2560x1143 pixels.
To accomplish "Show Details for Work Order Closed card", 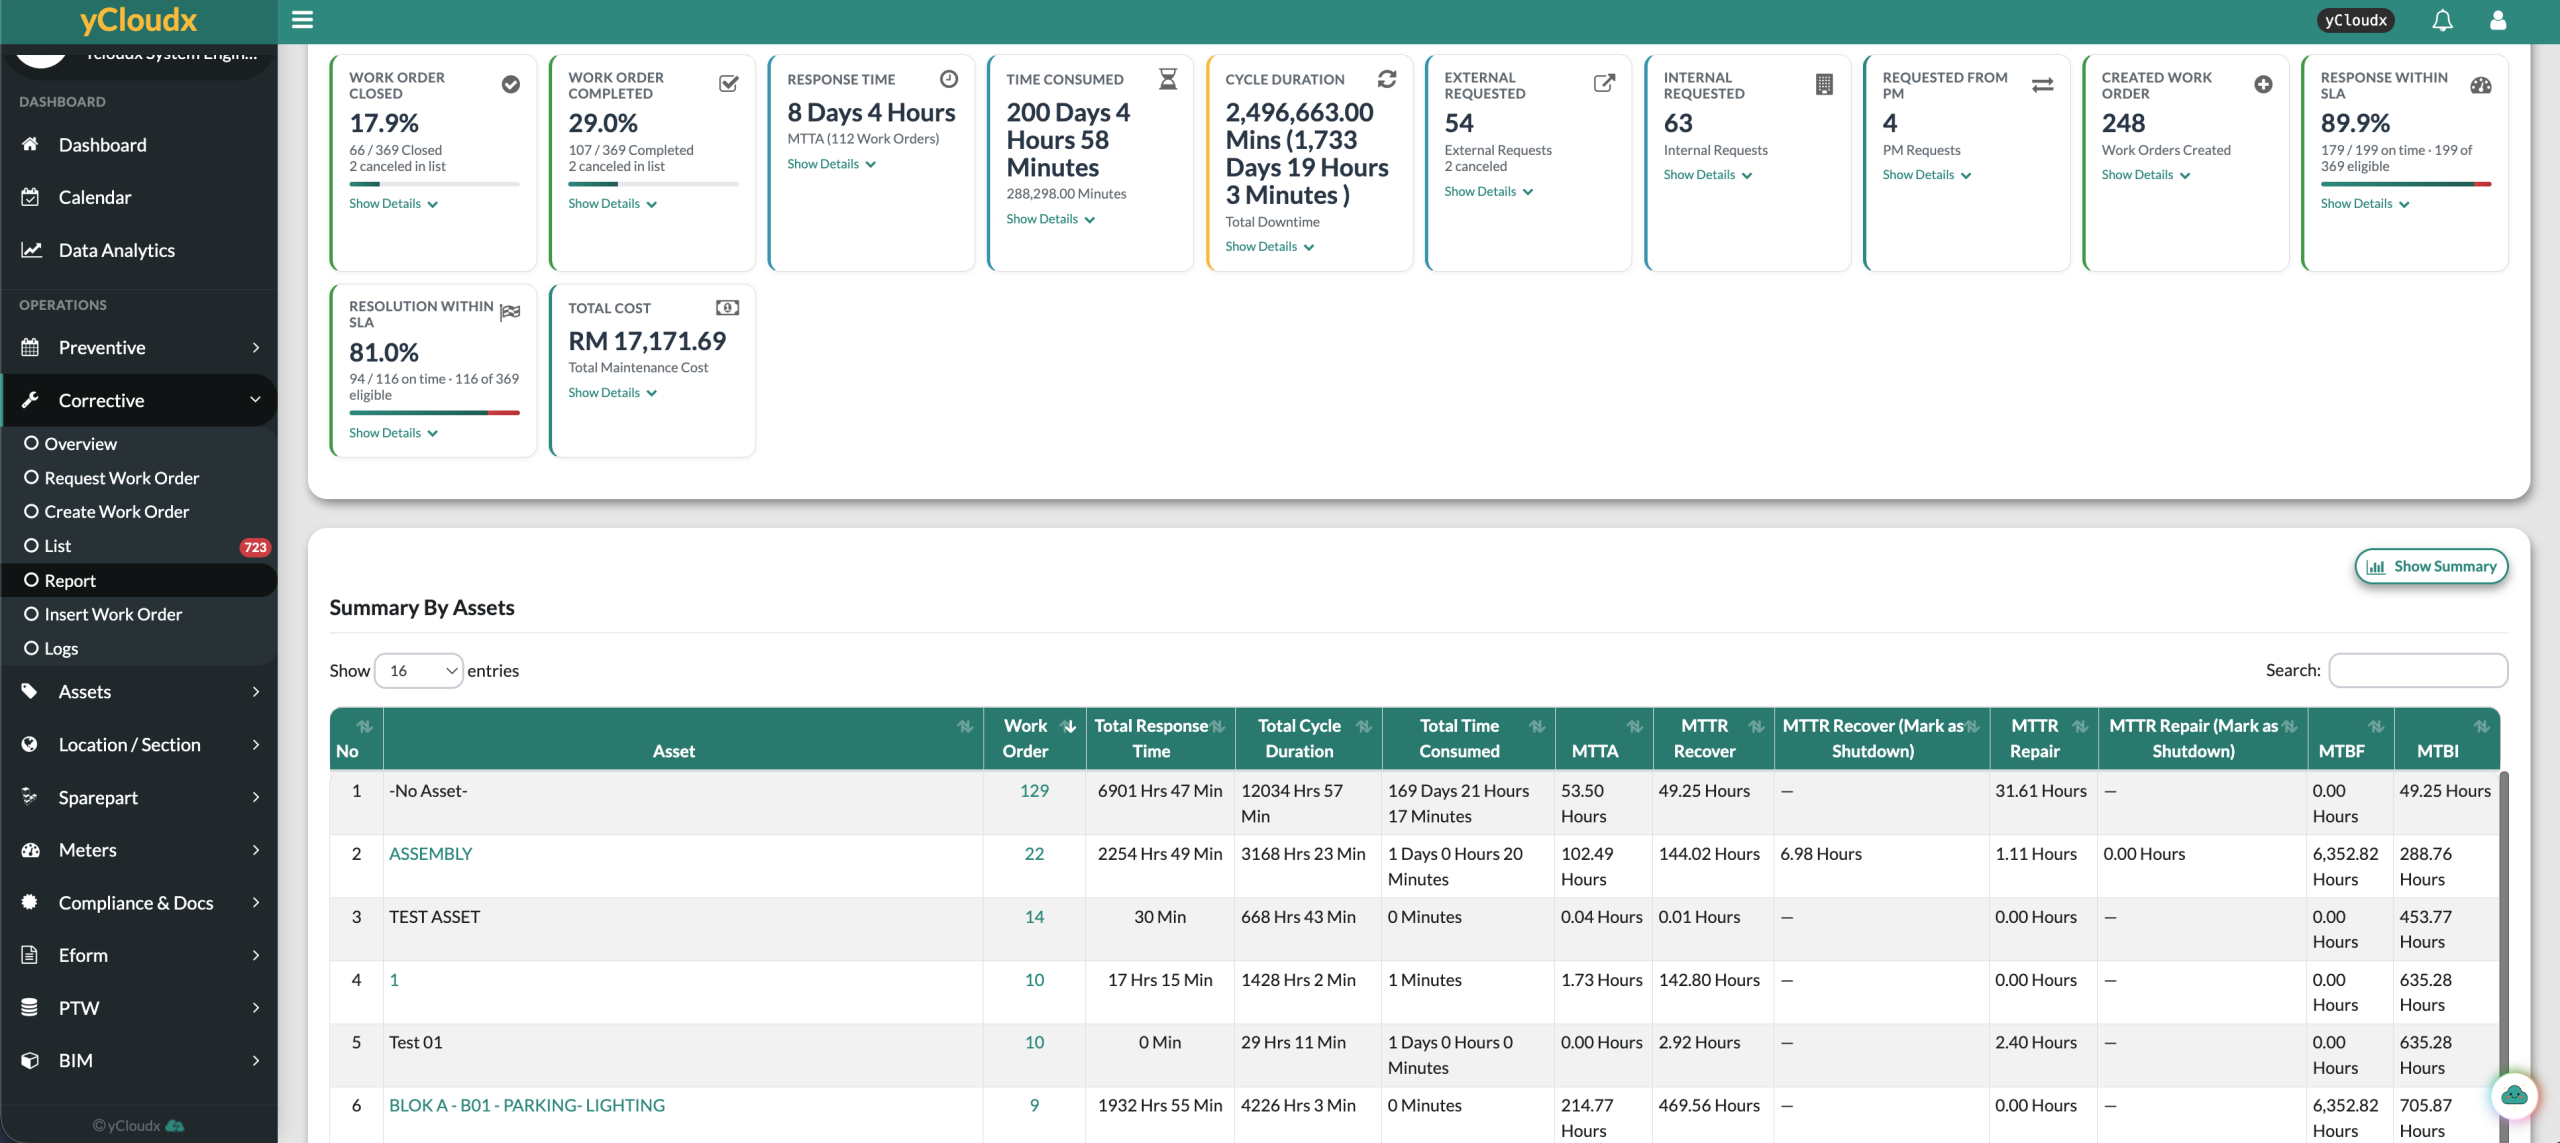I will (x=393, y=204).
